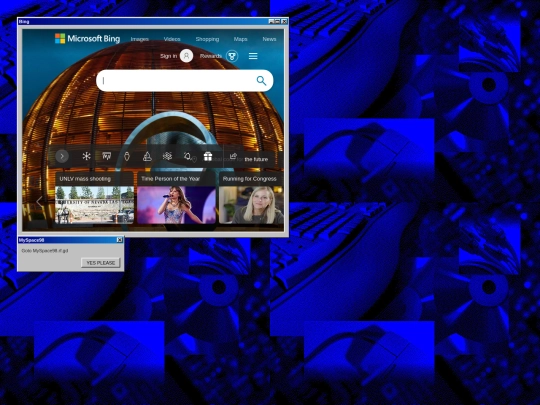Open the Shopping tab on Bing
The height and width of the screenshot is (405, 540).
click(207, 39)
